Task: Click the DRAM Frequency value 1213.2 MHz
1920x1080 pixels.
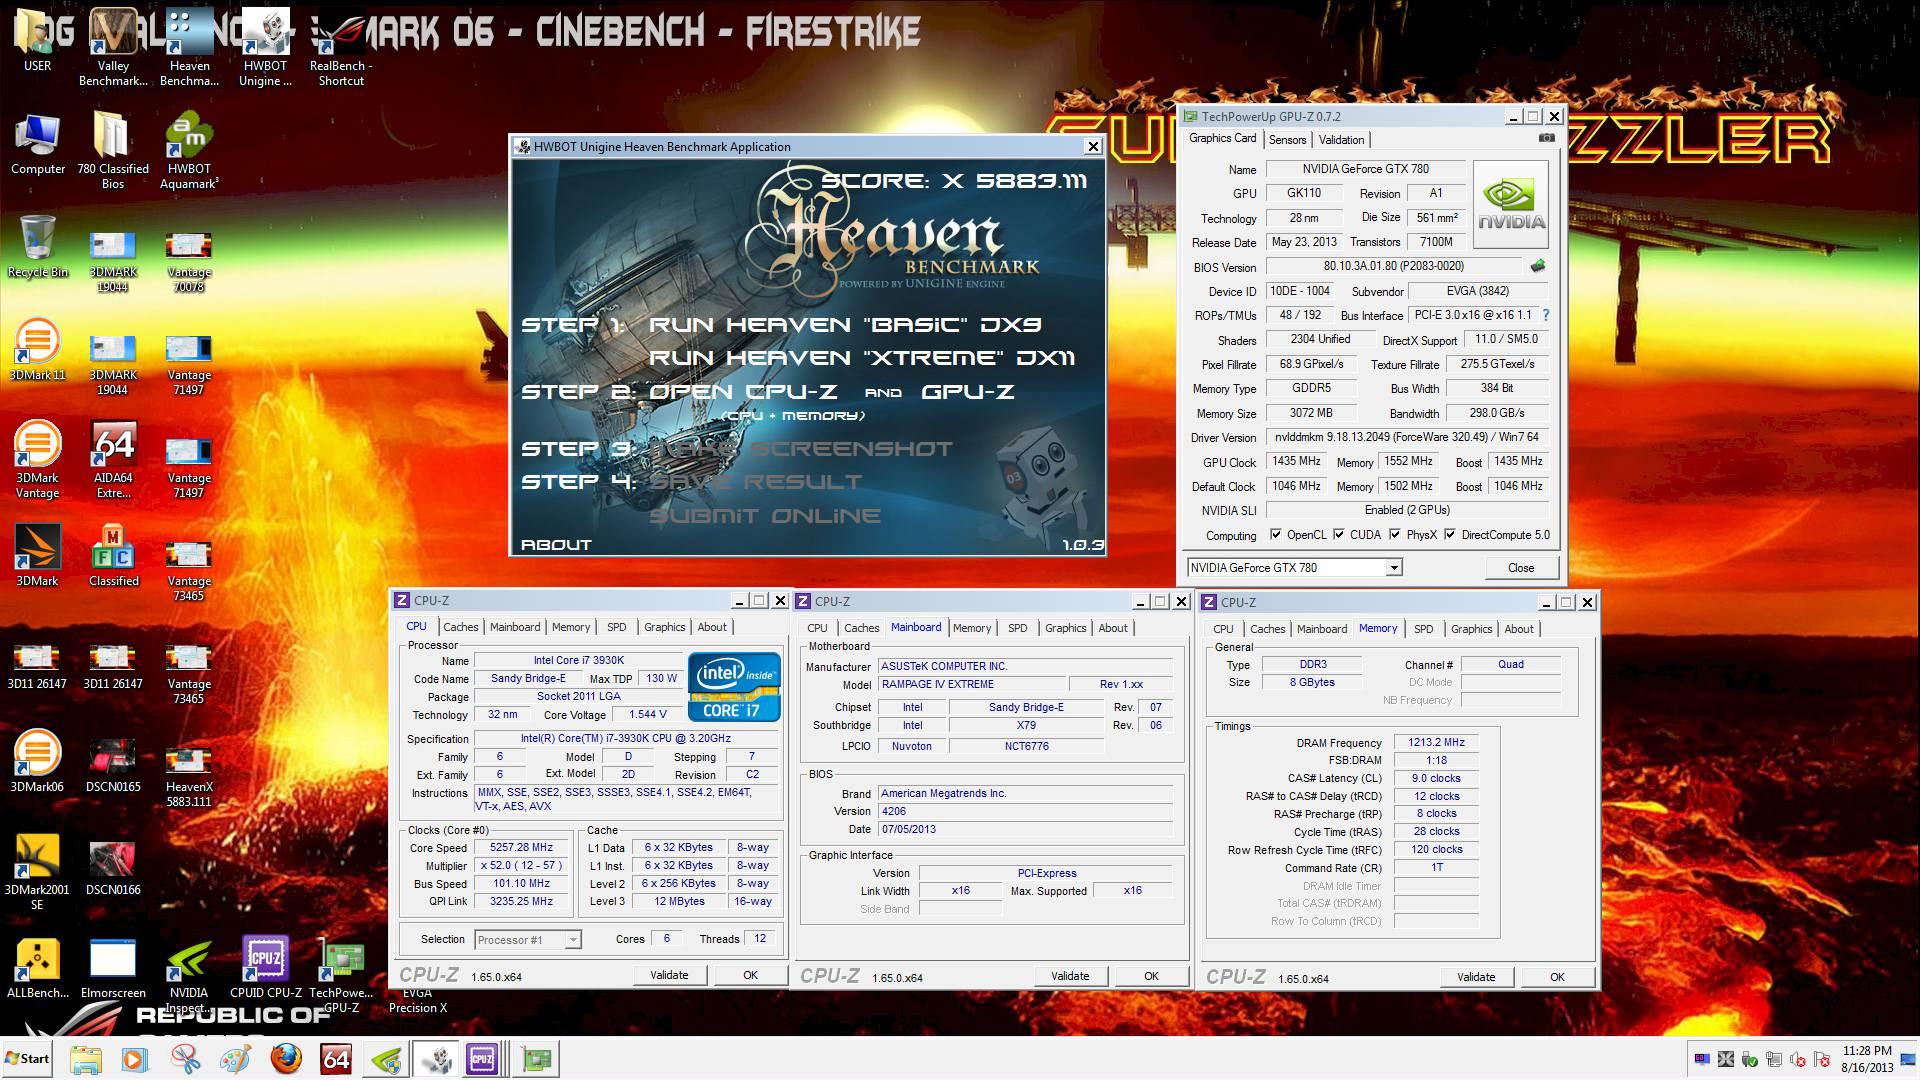Action: [x=1436, y=743]
